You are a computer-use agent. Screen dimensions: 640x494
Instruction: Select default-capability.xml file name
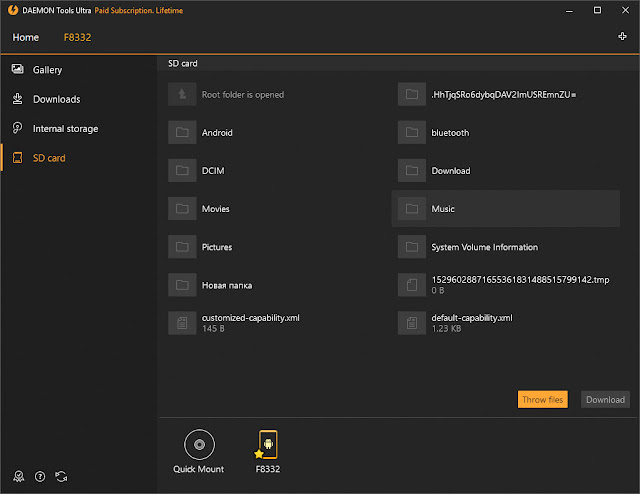472,318
